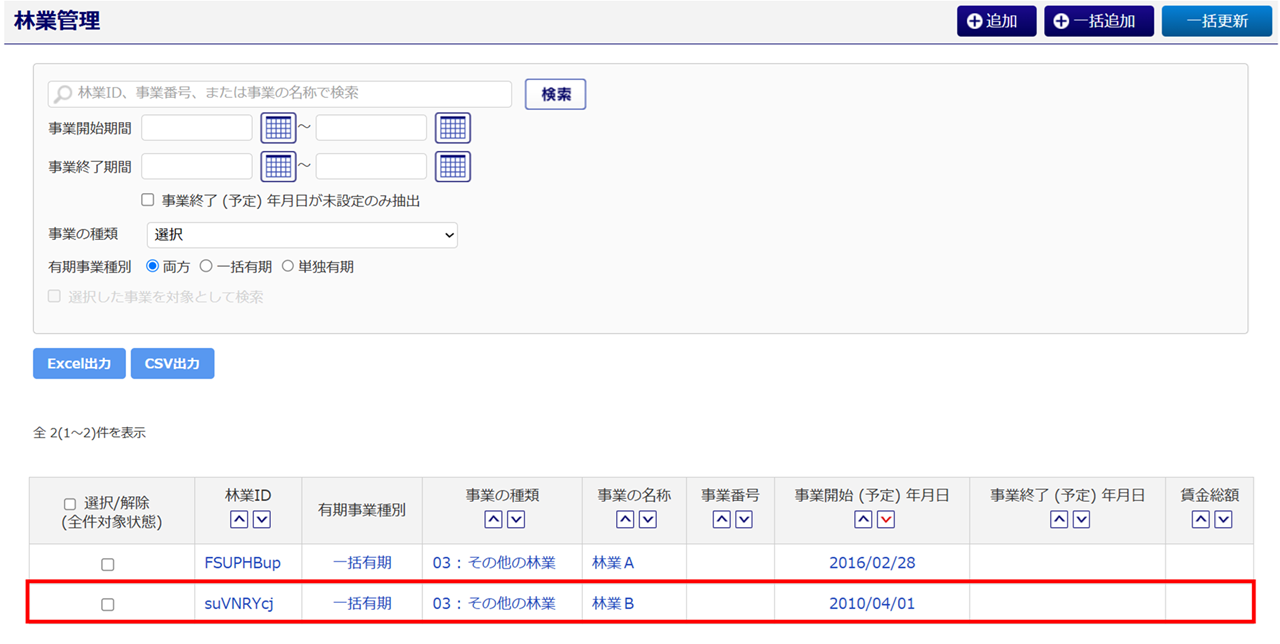
Task: Sort 事業開始 (予定) 年月日 column descending
Action: (884, 519)
